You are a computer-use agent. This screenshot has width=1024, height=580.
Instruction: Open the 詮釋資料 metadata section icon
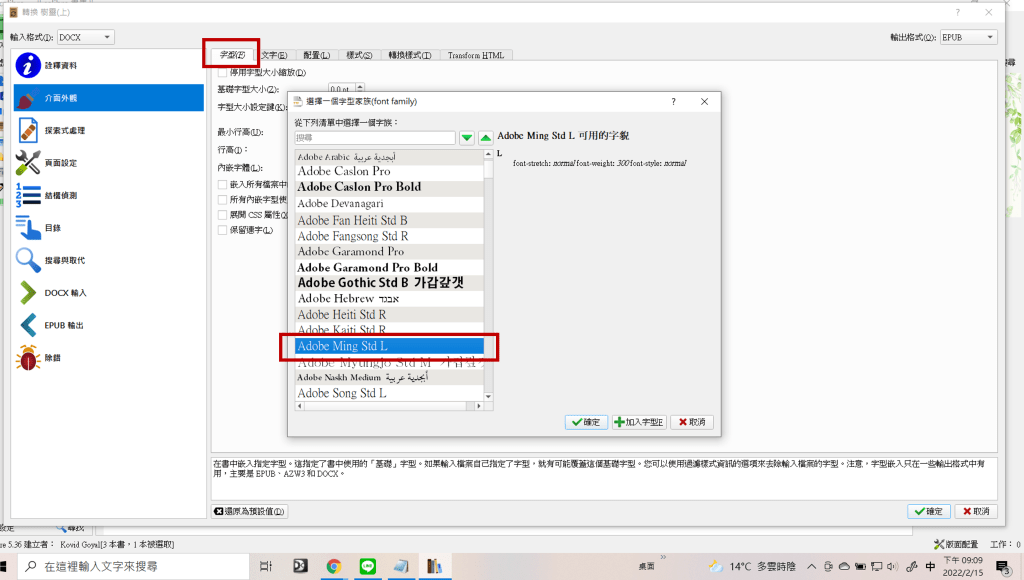tap(28, 65)
